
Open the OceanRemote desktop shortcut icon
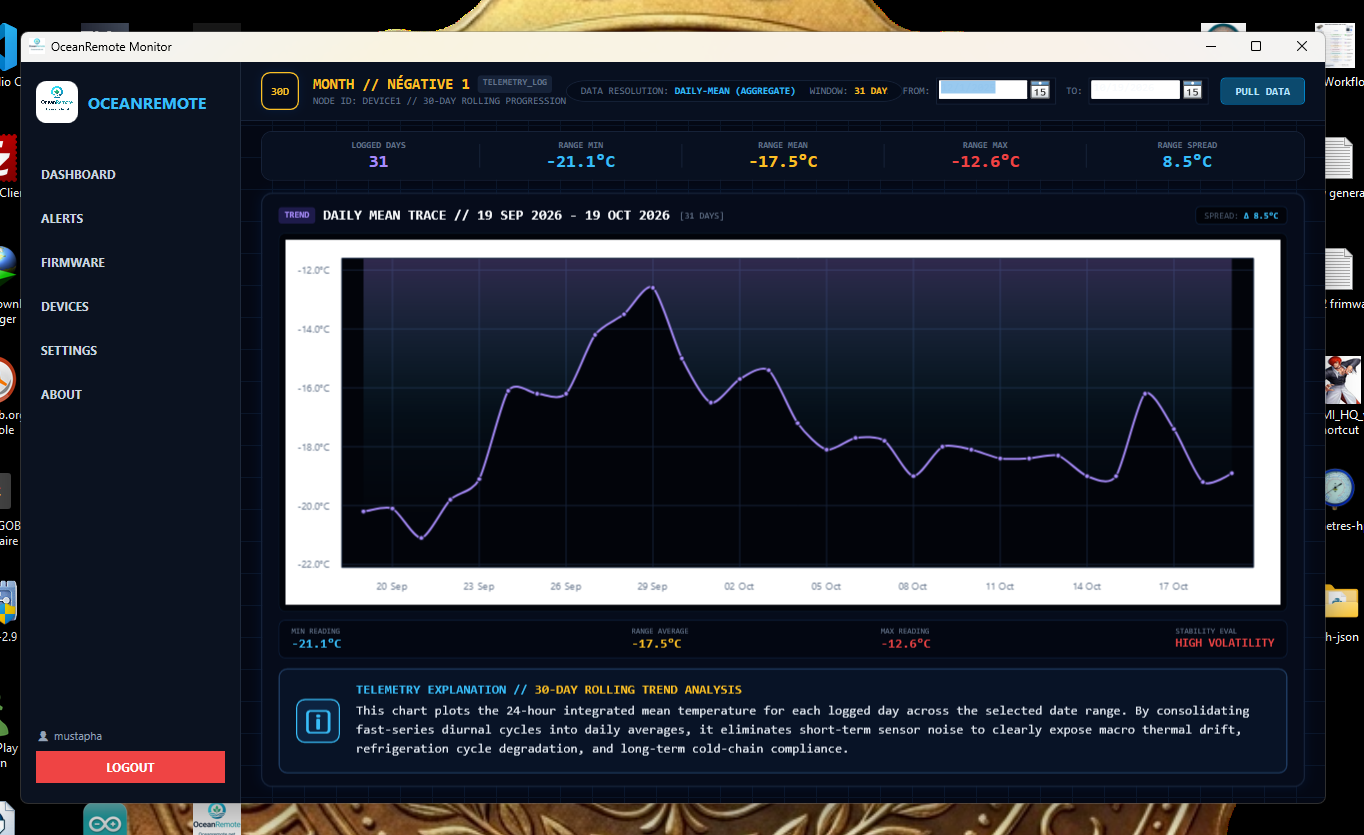coord(215,818)
